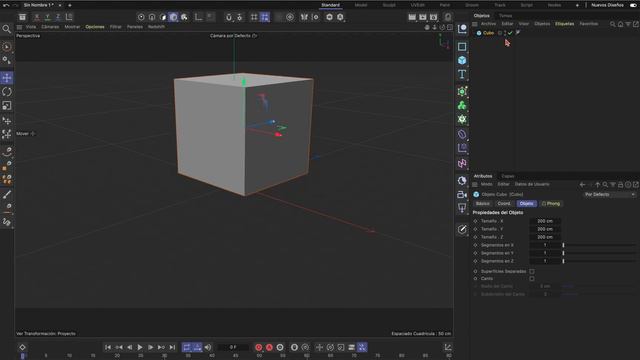Open the Por Defecto dropdown in Attributes
This screenshot has height=360, width=640.
click(610, 195)
